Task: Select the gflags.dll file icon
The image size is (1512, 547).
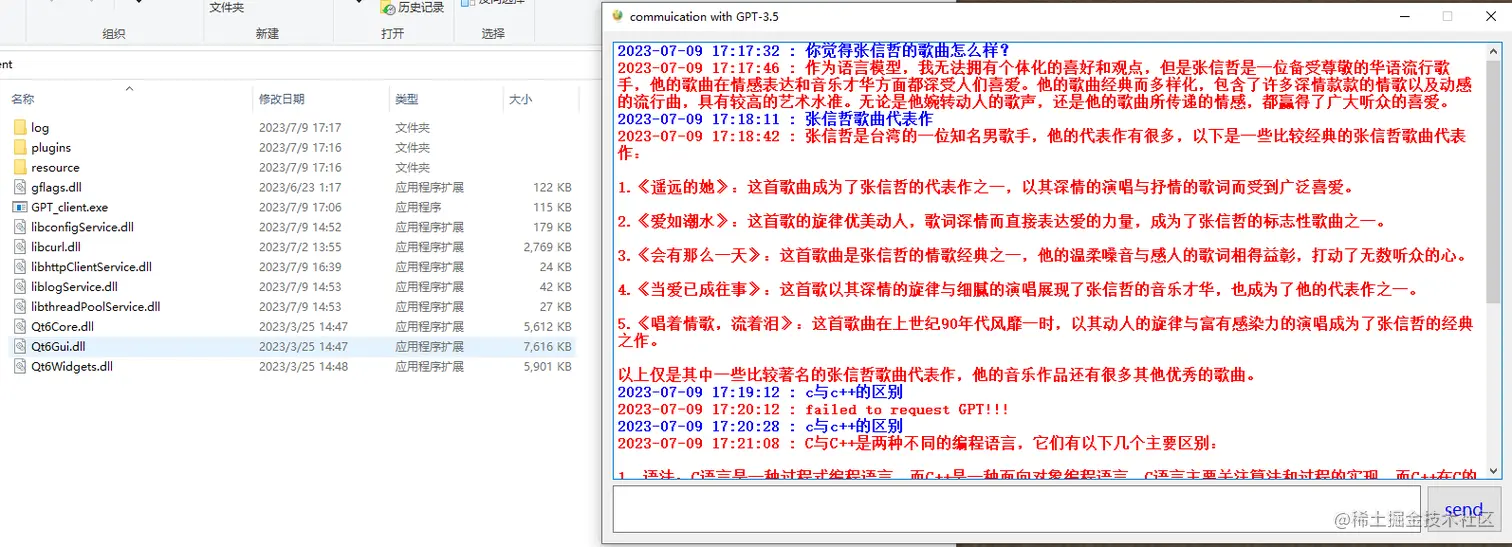Action: (x=21, y=187)
